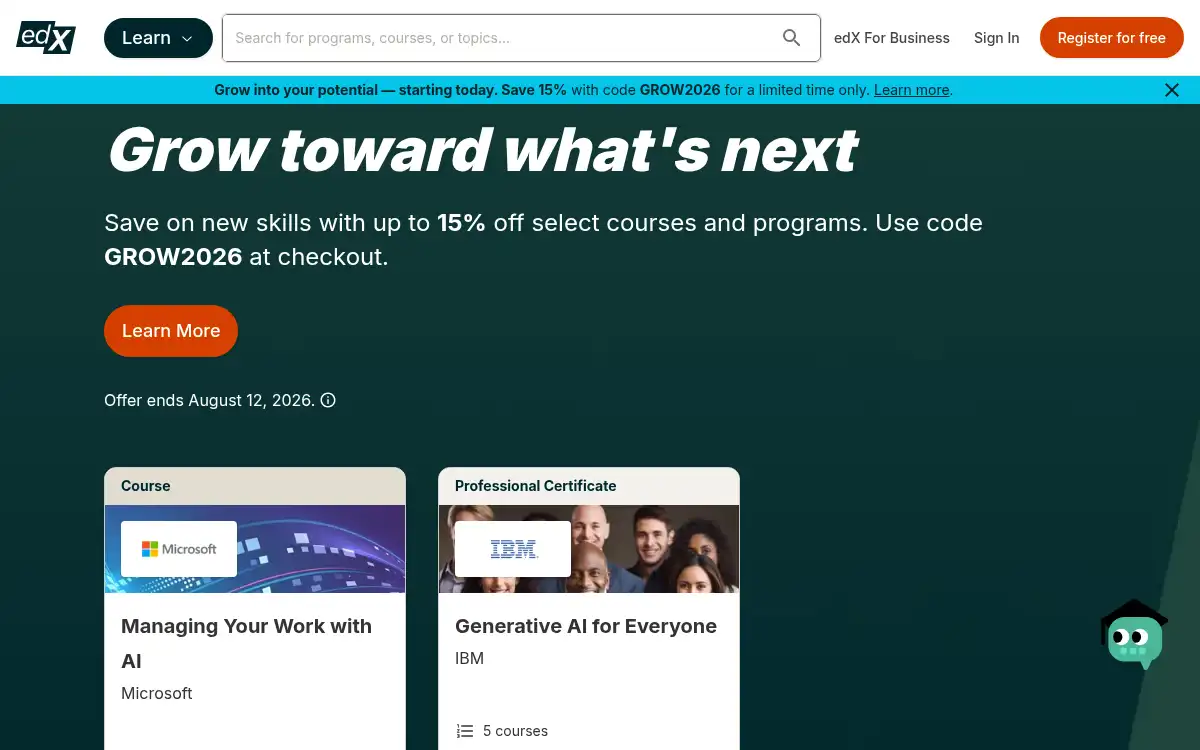The height and width of the screenshot is (750, 1200).
Task: Follow the banner's Learn more link
Action: coord(911,90)
